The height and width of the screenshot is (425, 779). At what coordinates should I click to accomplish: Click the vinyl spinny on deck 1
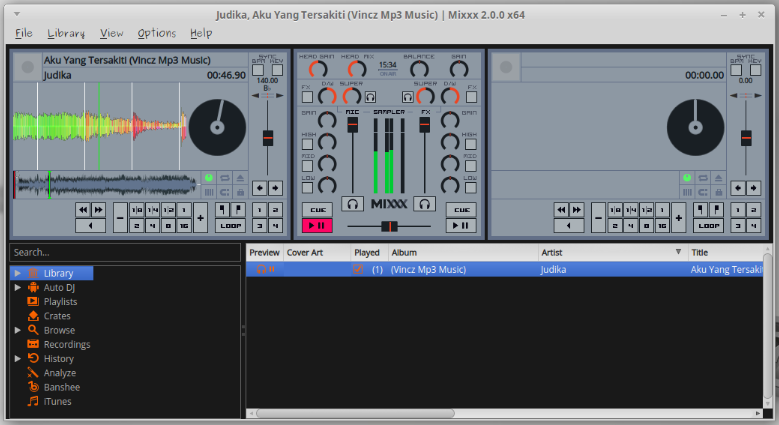click(217, 127)
